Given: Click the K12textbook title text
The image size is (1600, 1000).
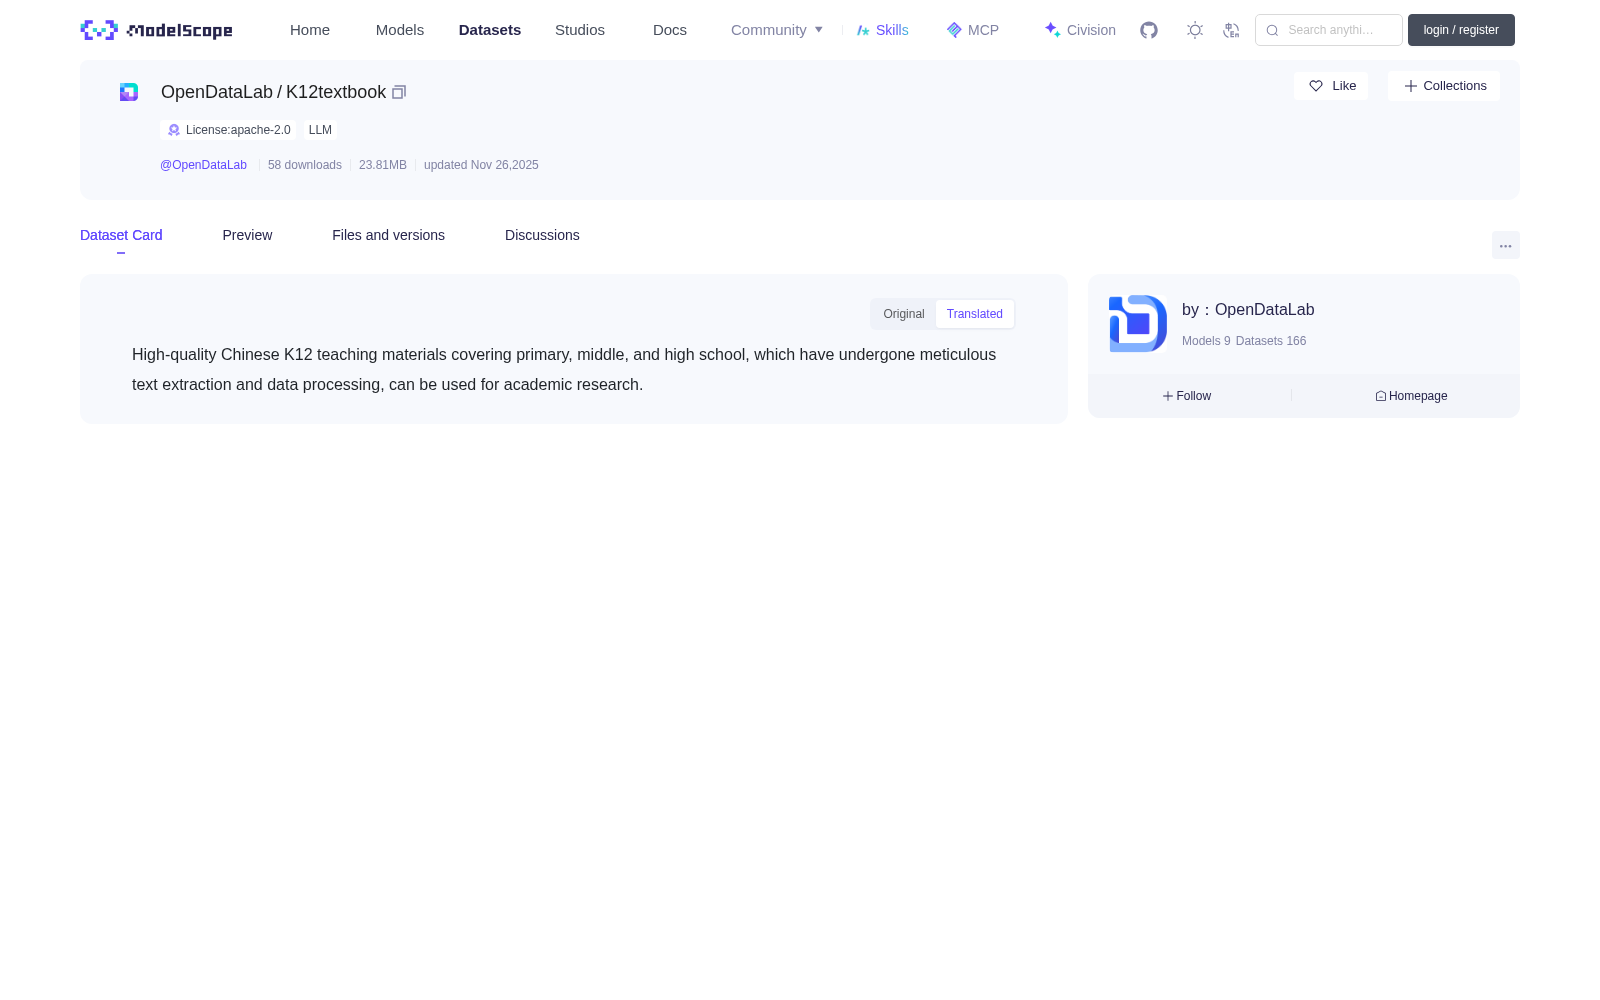Looking at the screenshot, I should pos(336,92).
